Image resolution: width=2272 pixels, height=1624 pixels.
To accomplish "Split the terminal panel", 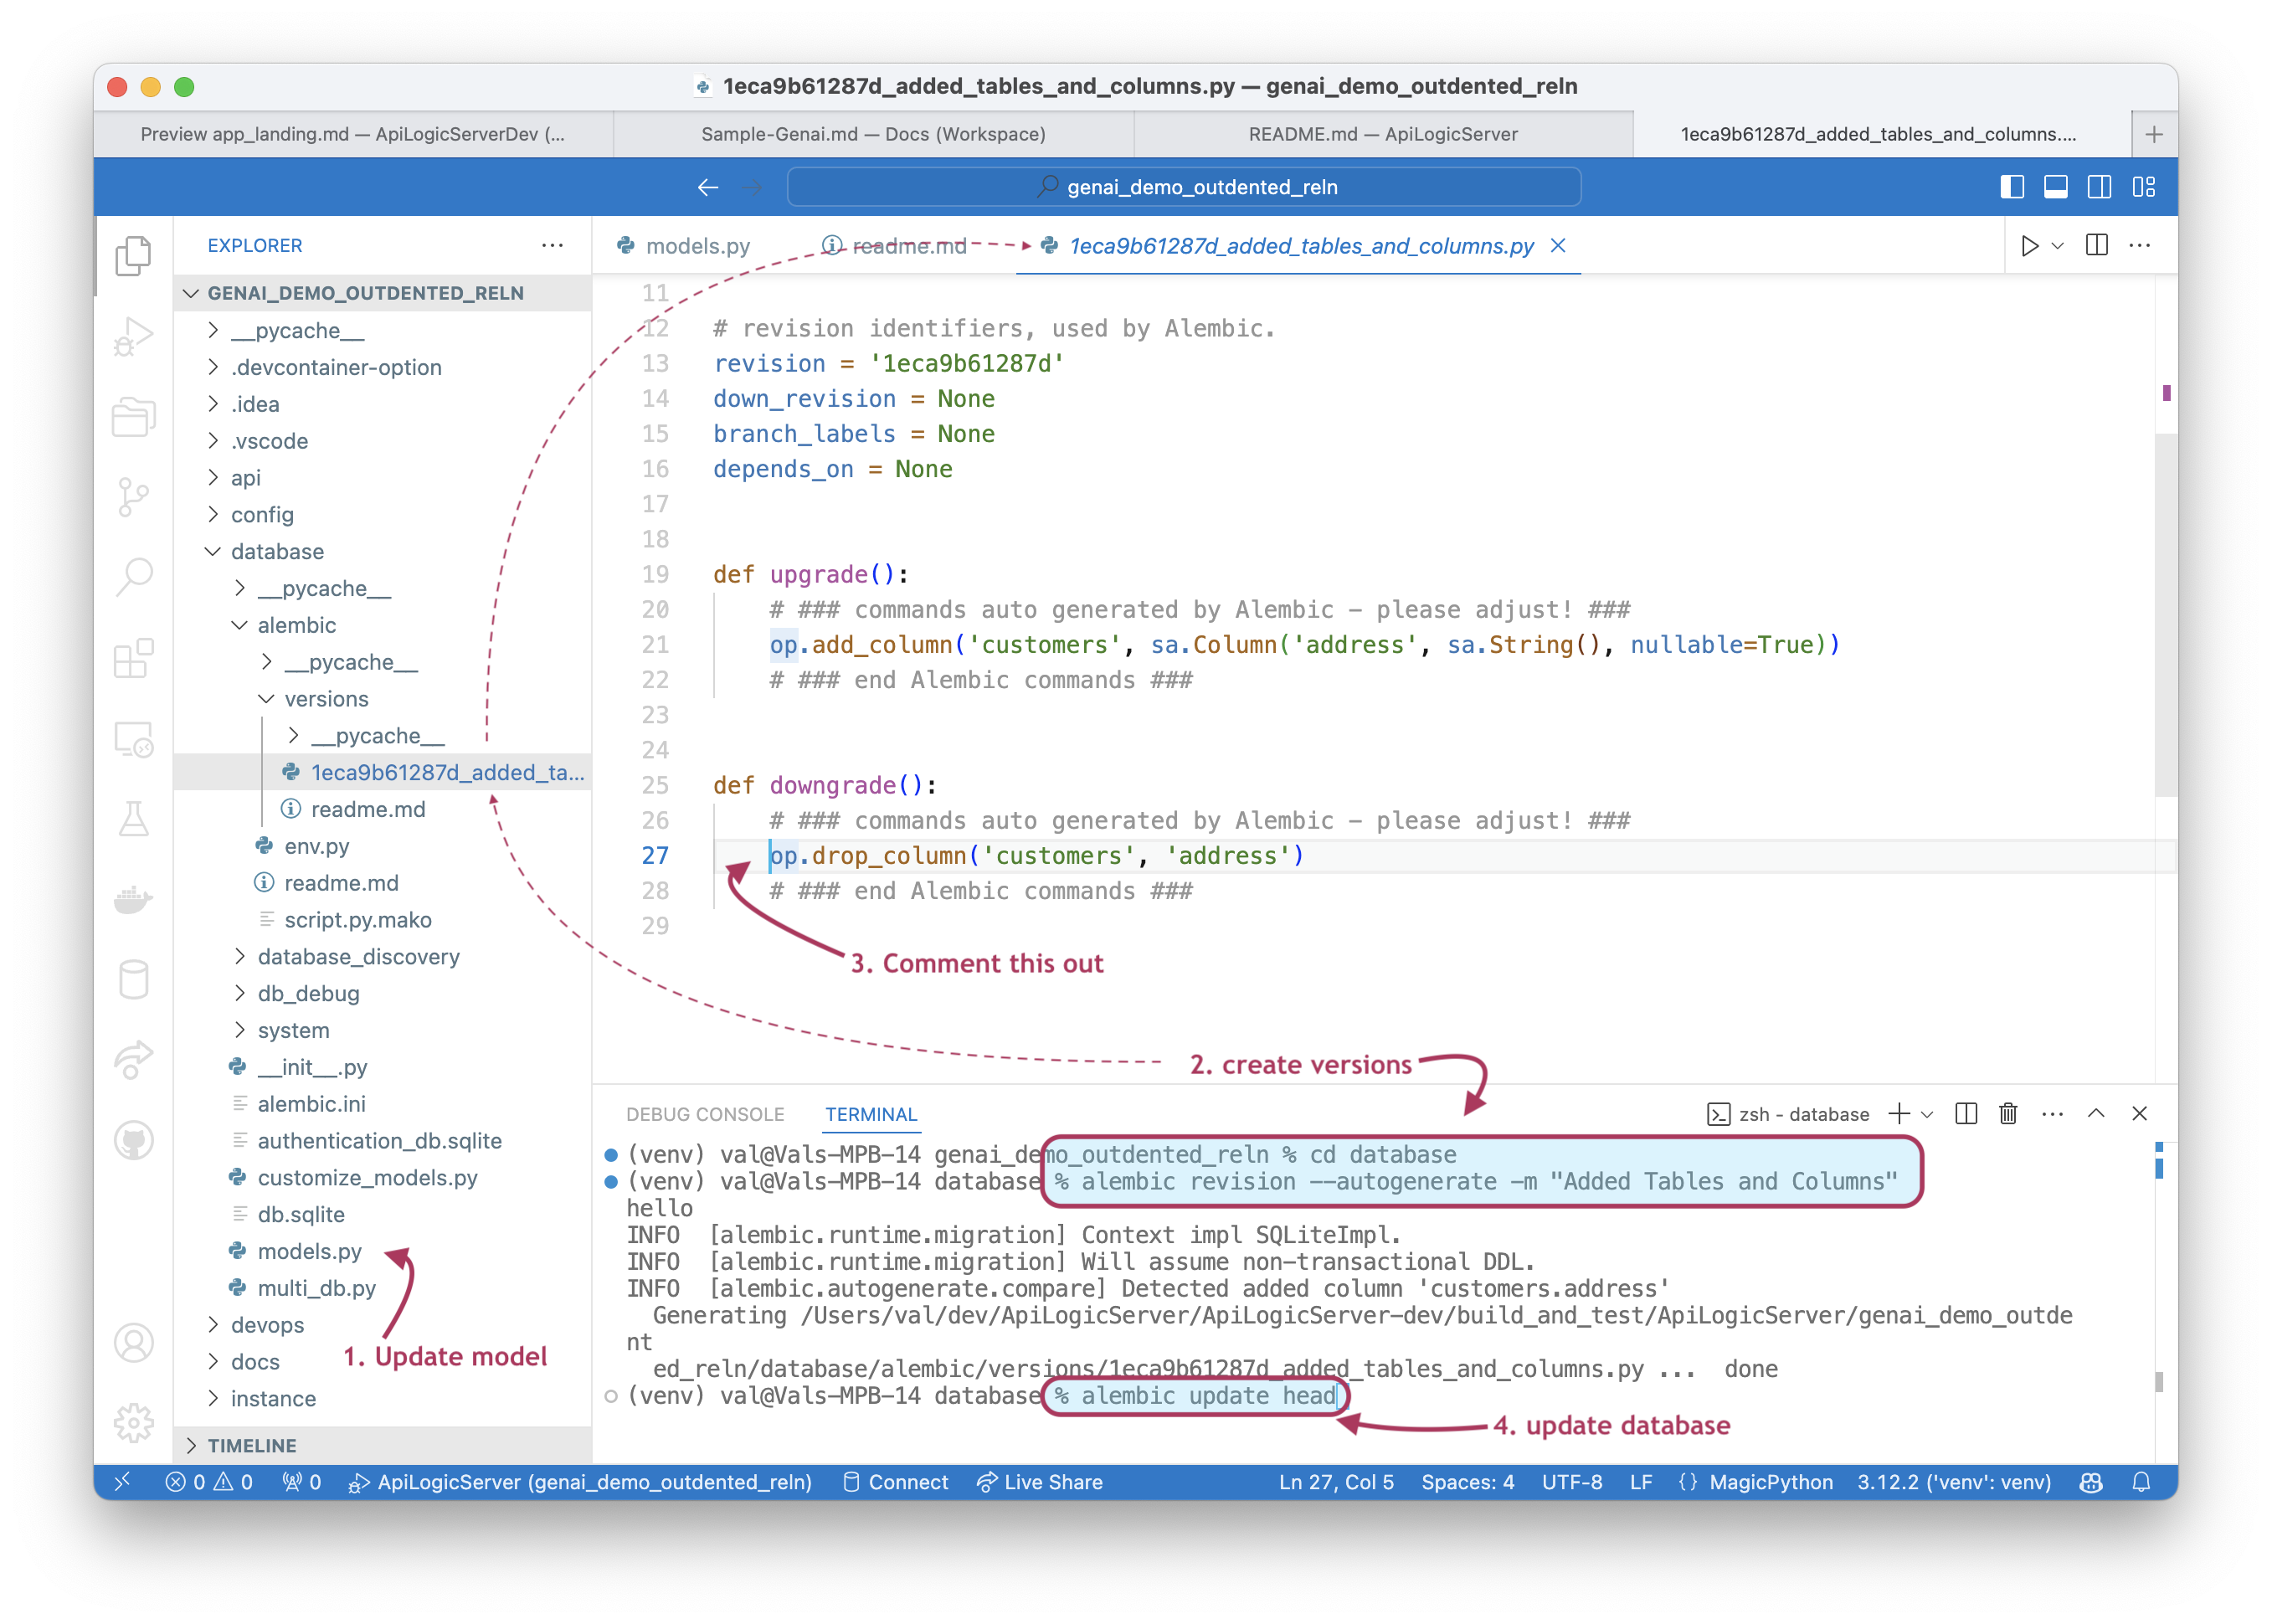I will point(1966,1114).
